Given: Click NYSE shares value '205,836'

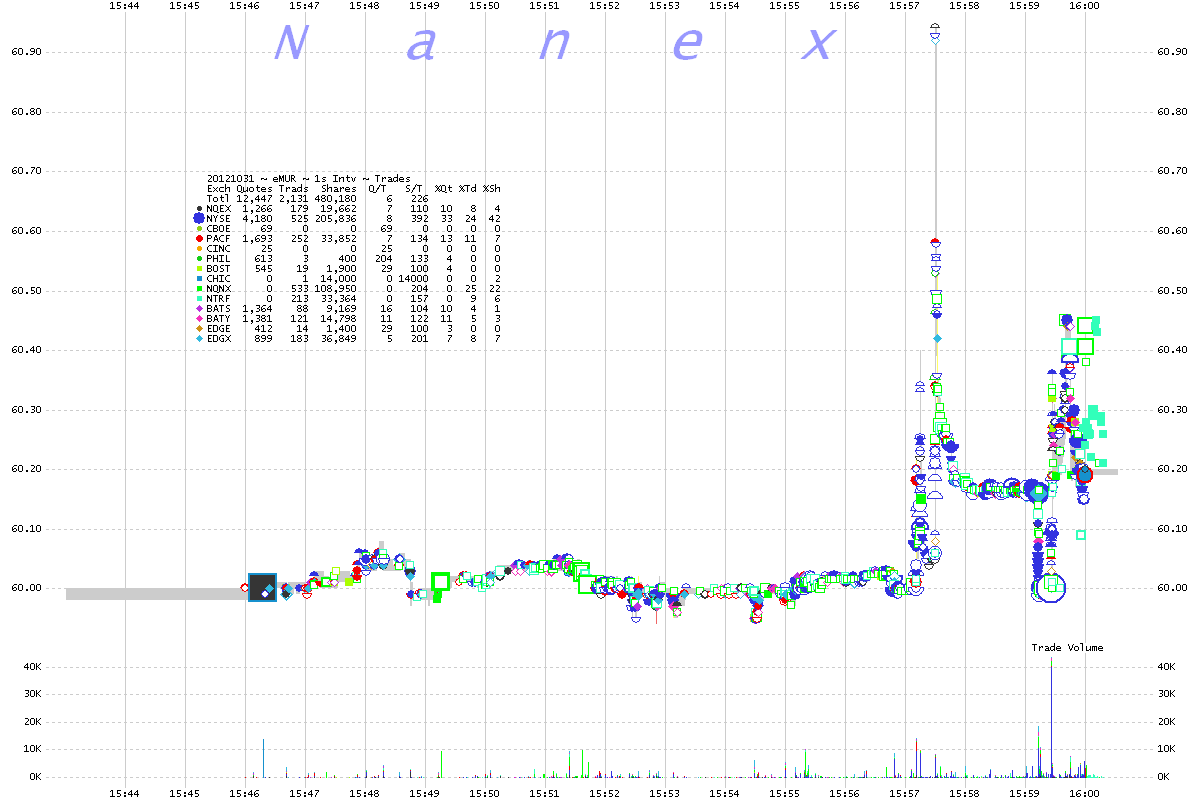Looking at the screenshot, I should point(336,218).
